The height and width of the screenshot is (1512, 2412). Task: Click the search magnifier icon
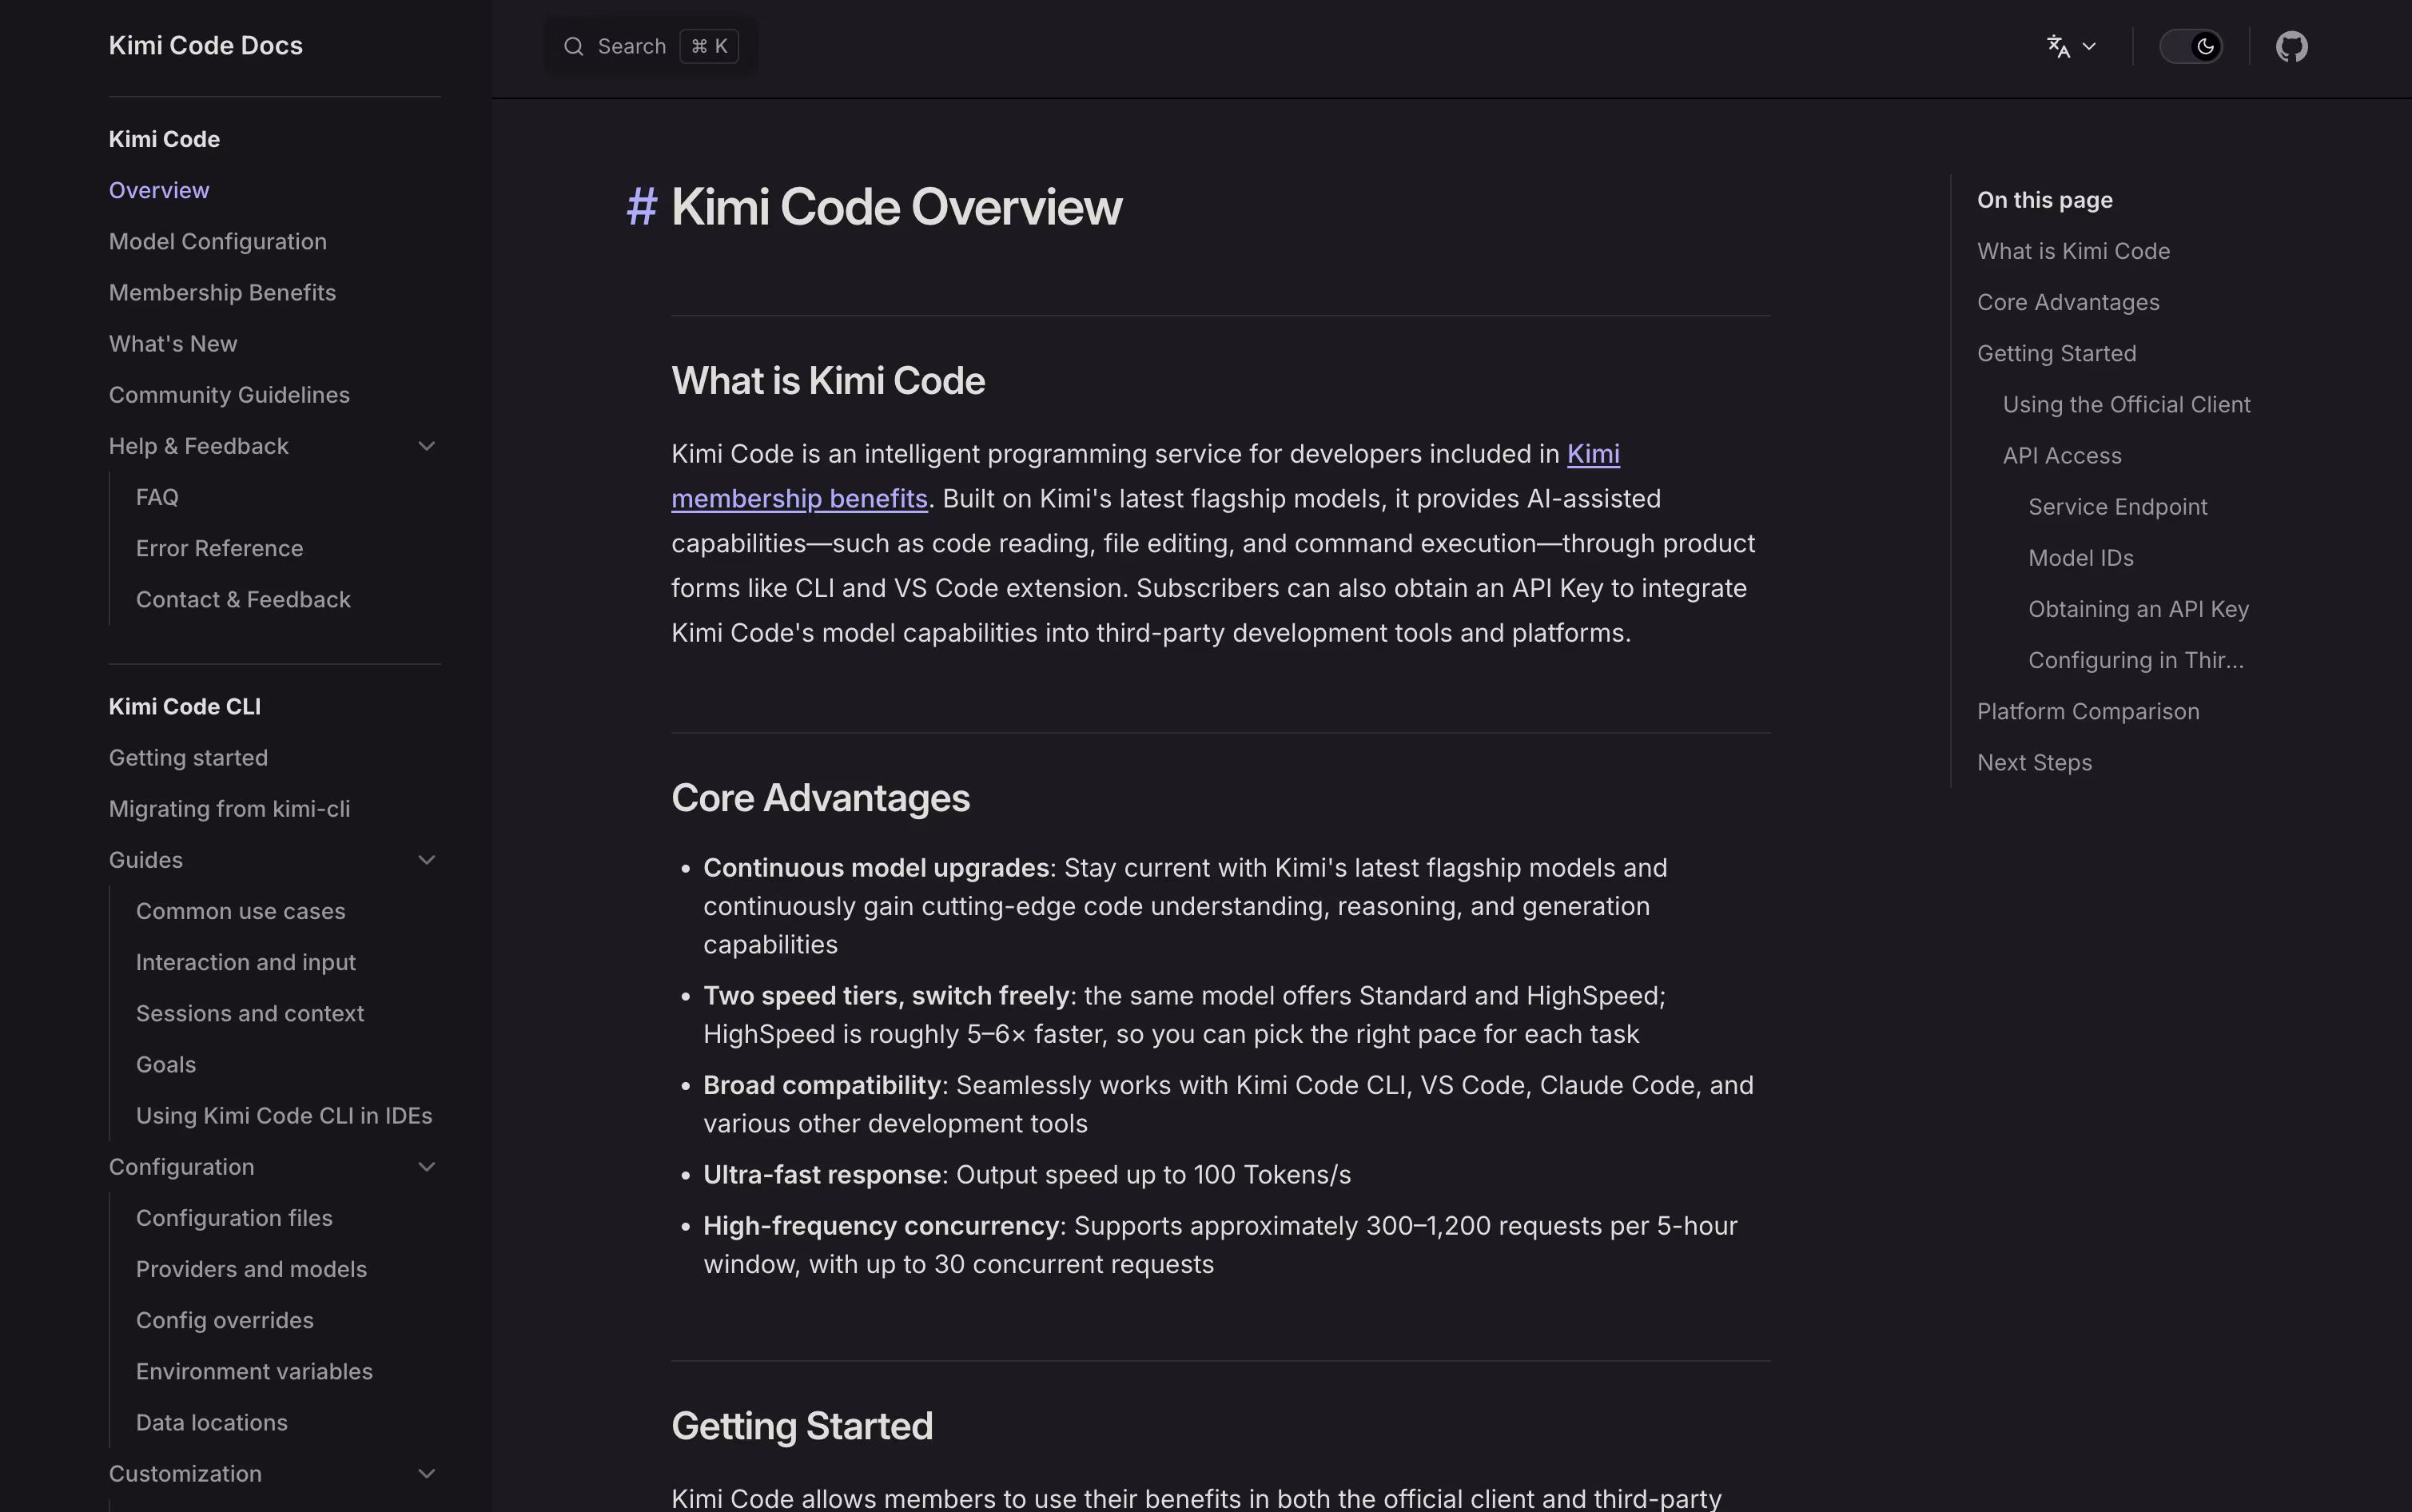573,46
